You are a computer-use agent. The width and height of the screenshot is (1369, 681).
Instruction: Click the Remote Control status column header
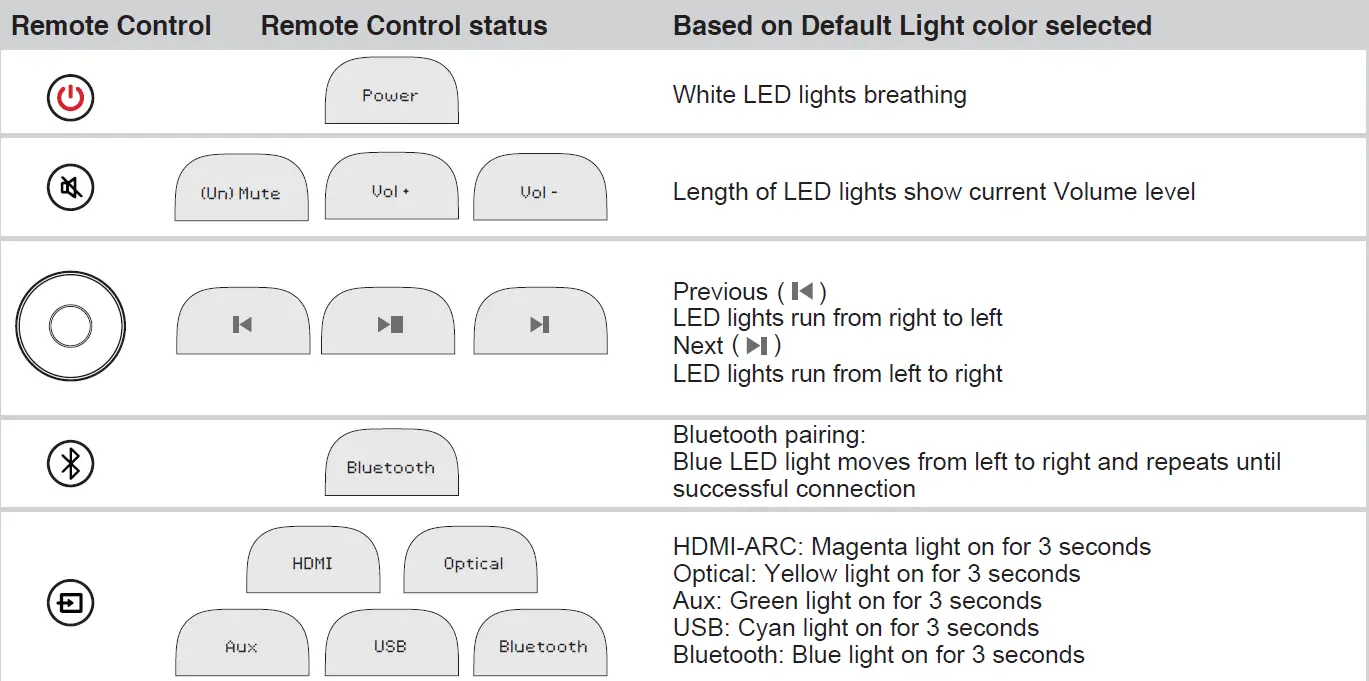pyautogui.click(x=404, y=26)
